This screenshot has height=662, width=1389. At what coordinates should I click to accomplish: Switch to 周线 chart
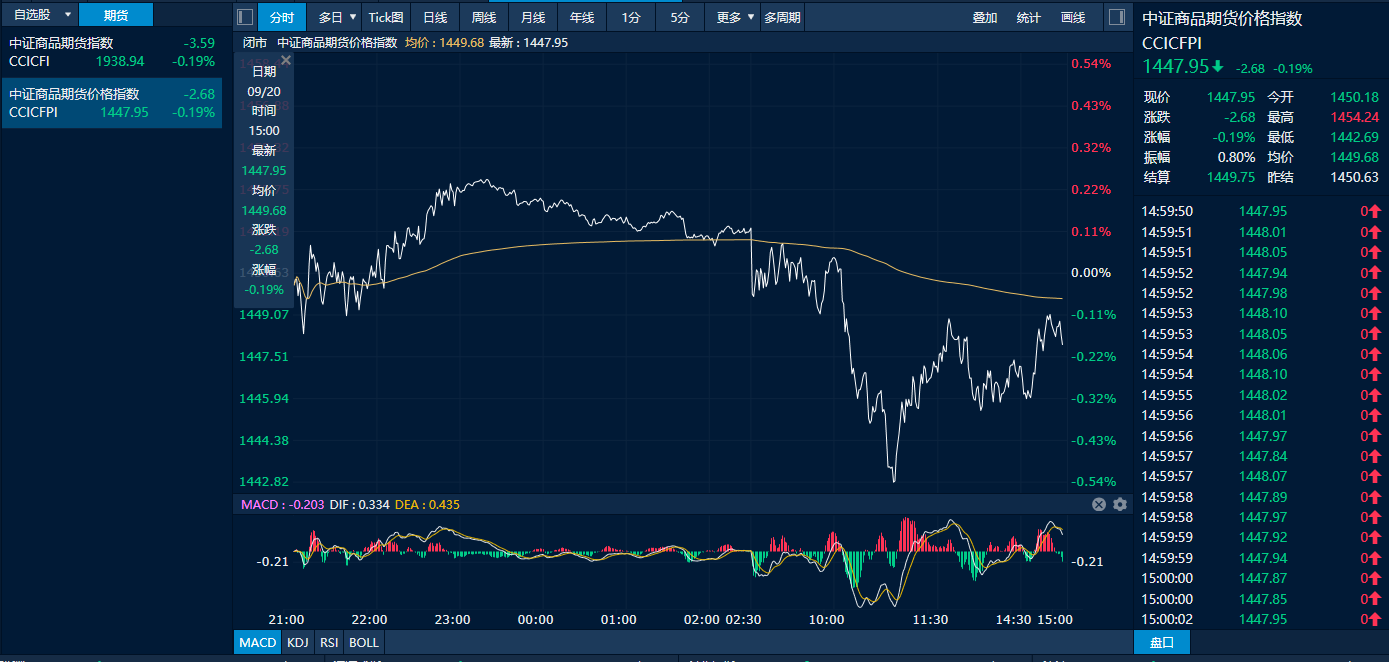(484, 17)
